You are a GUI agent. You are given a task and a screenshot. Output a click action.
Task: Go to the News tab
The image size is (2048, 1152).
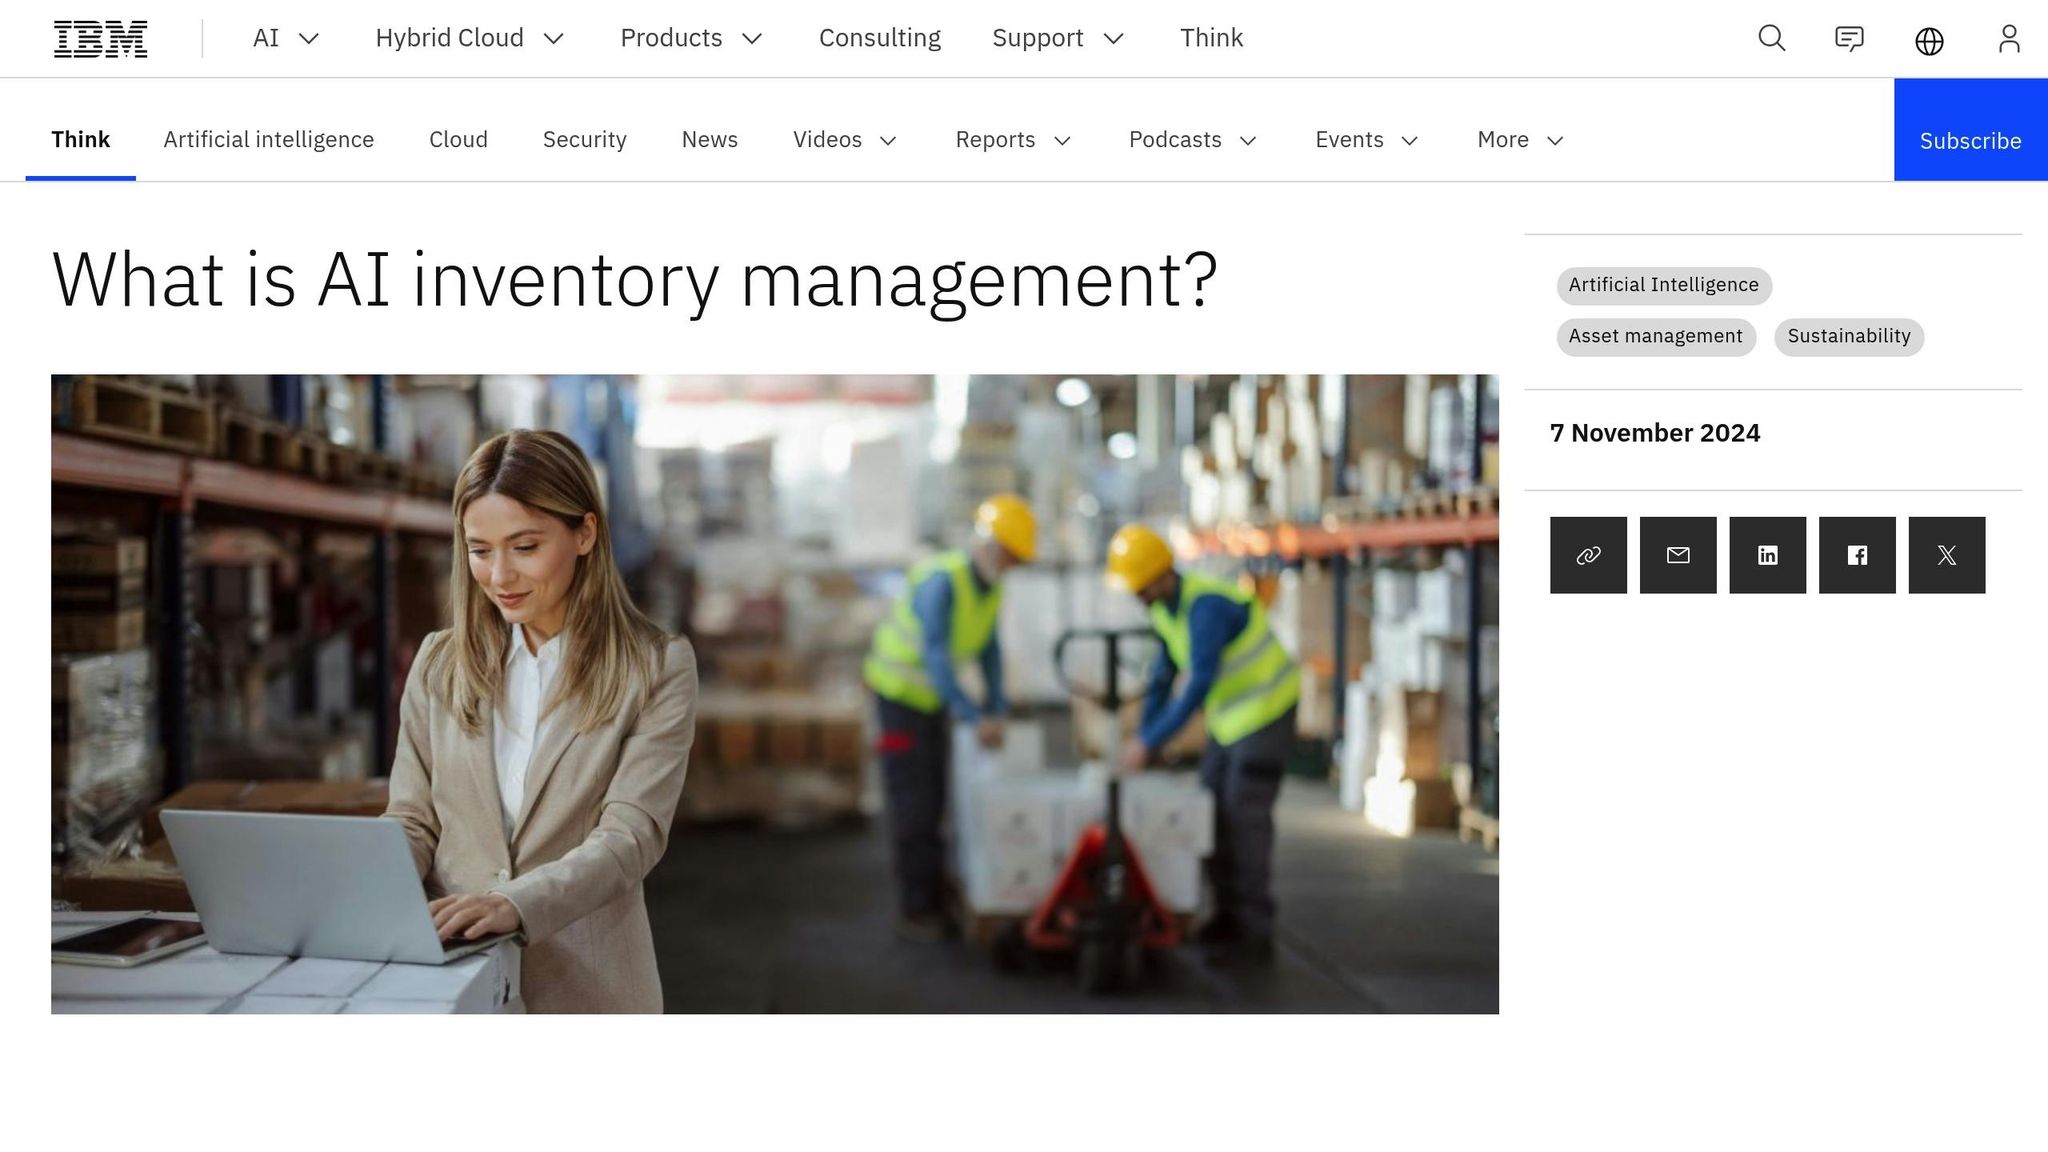pos(709,140)
